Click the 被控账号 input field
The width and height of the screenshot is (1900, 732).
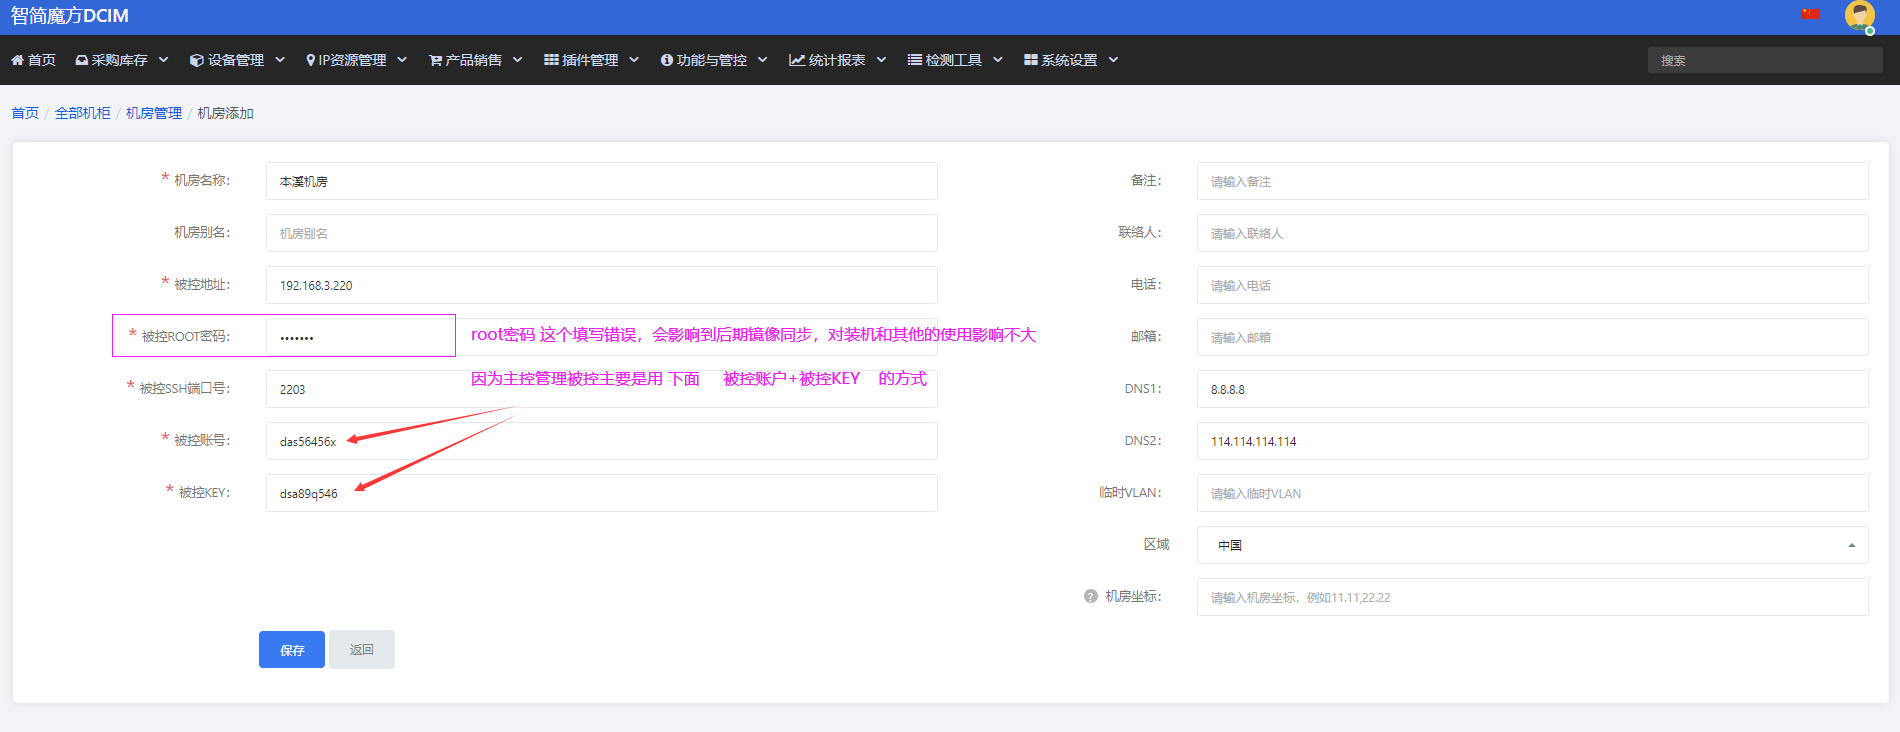pyautogui.click(x=602, y=441)
